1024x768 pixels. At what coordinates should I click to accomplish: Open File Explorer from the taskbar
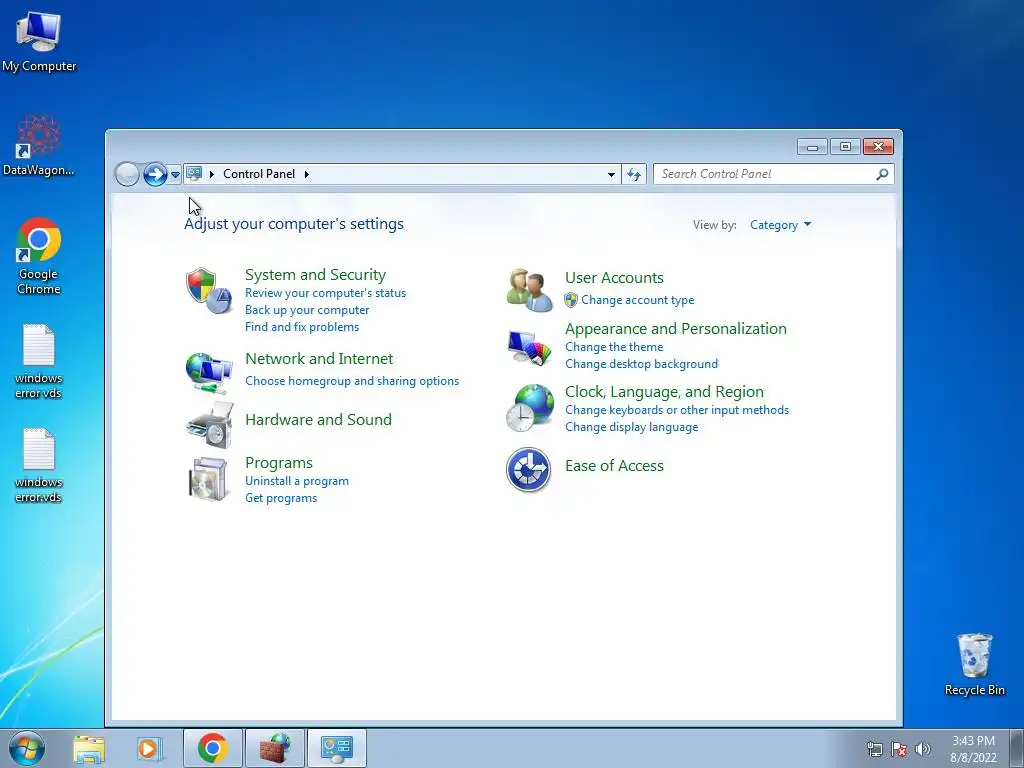pyautogui.click(x=89, y=748)
